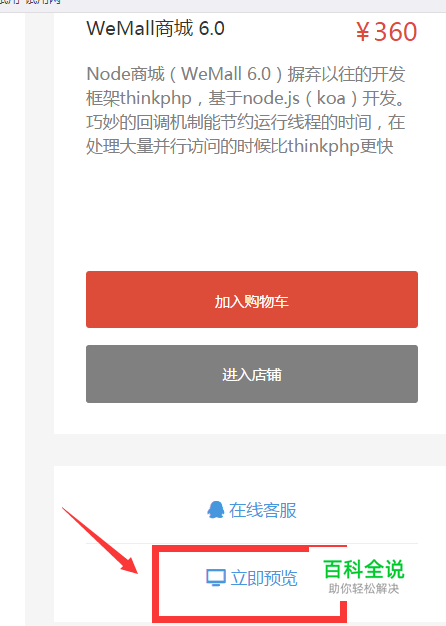Click the description line starting 处理大量并行访问
The height and width of the screenshot is (626, 446).
coord(240,146)
